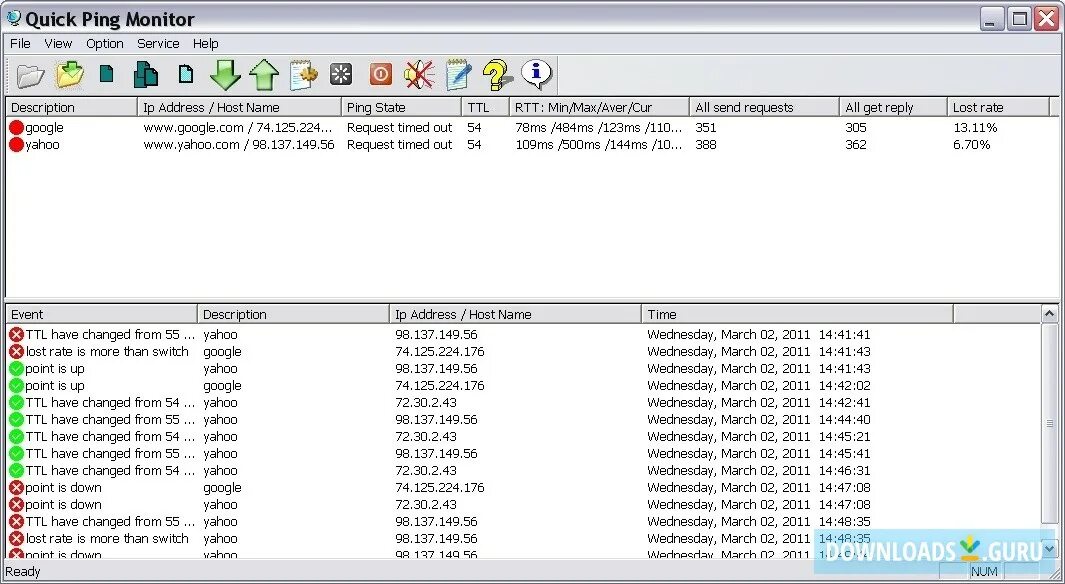Viewport: 1065px width, 584px height.
Task: Click the RTT: Min/Max/Aver/Cur header
Action: coord(600,107)
